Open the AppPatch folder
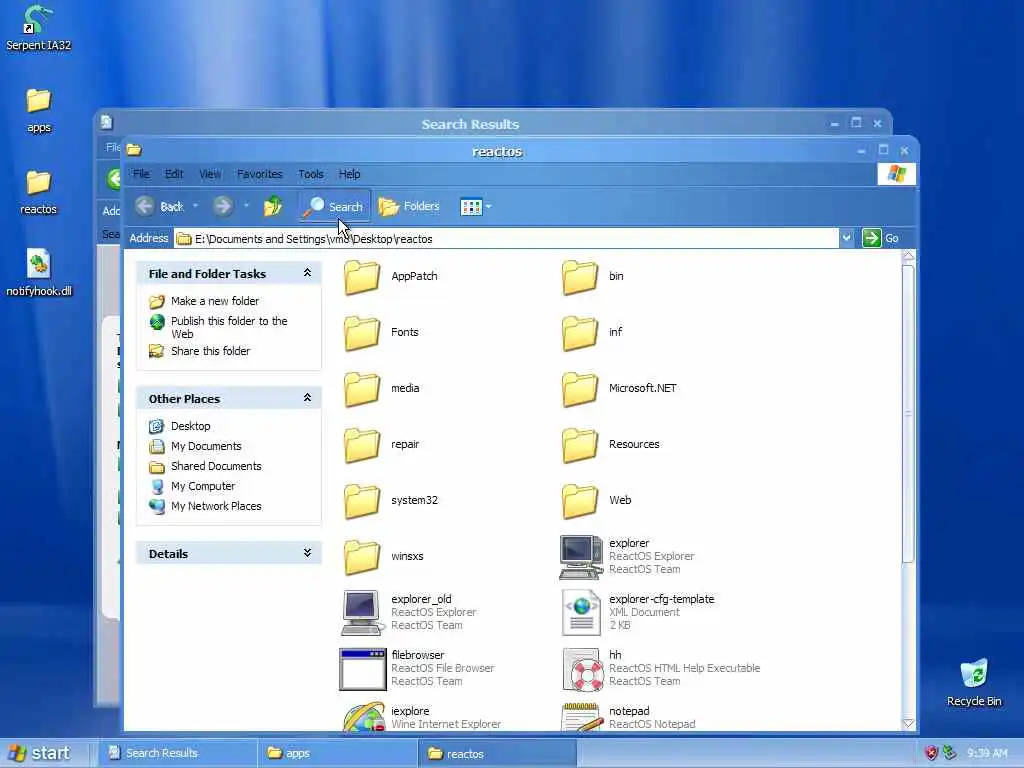 click(391, 276)
